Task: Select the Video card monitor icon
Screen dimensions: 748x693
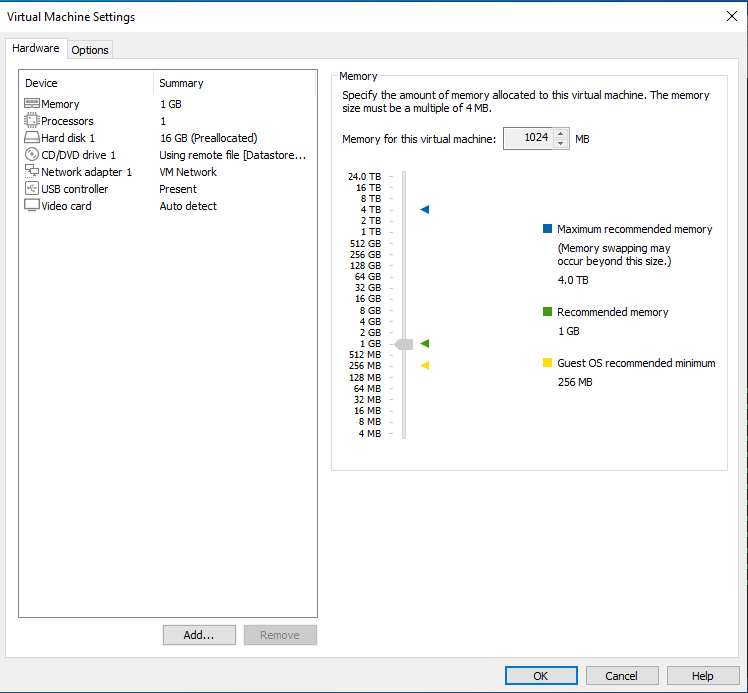Action: click(x=31, y=206)
